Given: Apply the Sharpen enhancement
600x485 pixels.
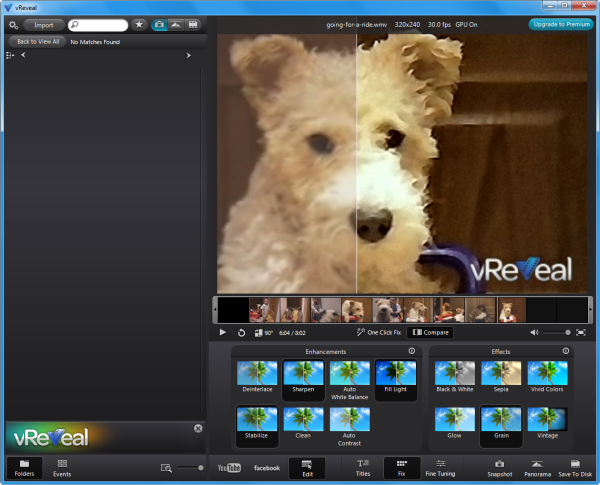Looking at the screenshot, I should pyautogui.click(x=302, y=374).
